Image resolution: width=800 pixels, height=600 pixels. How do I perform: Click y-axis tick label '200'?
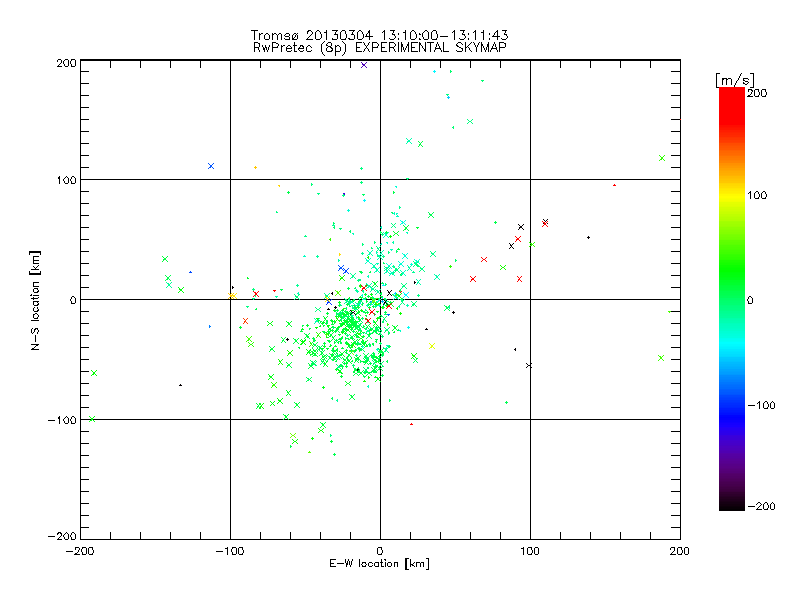click(67, 63)
